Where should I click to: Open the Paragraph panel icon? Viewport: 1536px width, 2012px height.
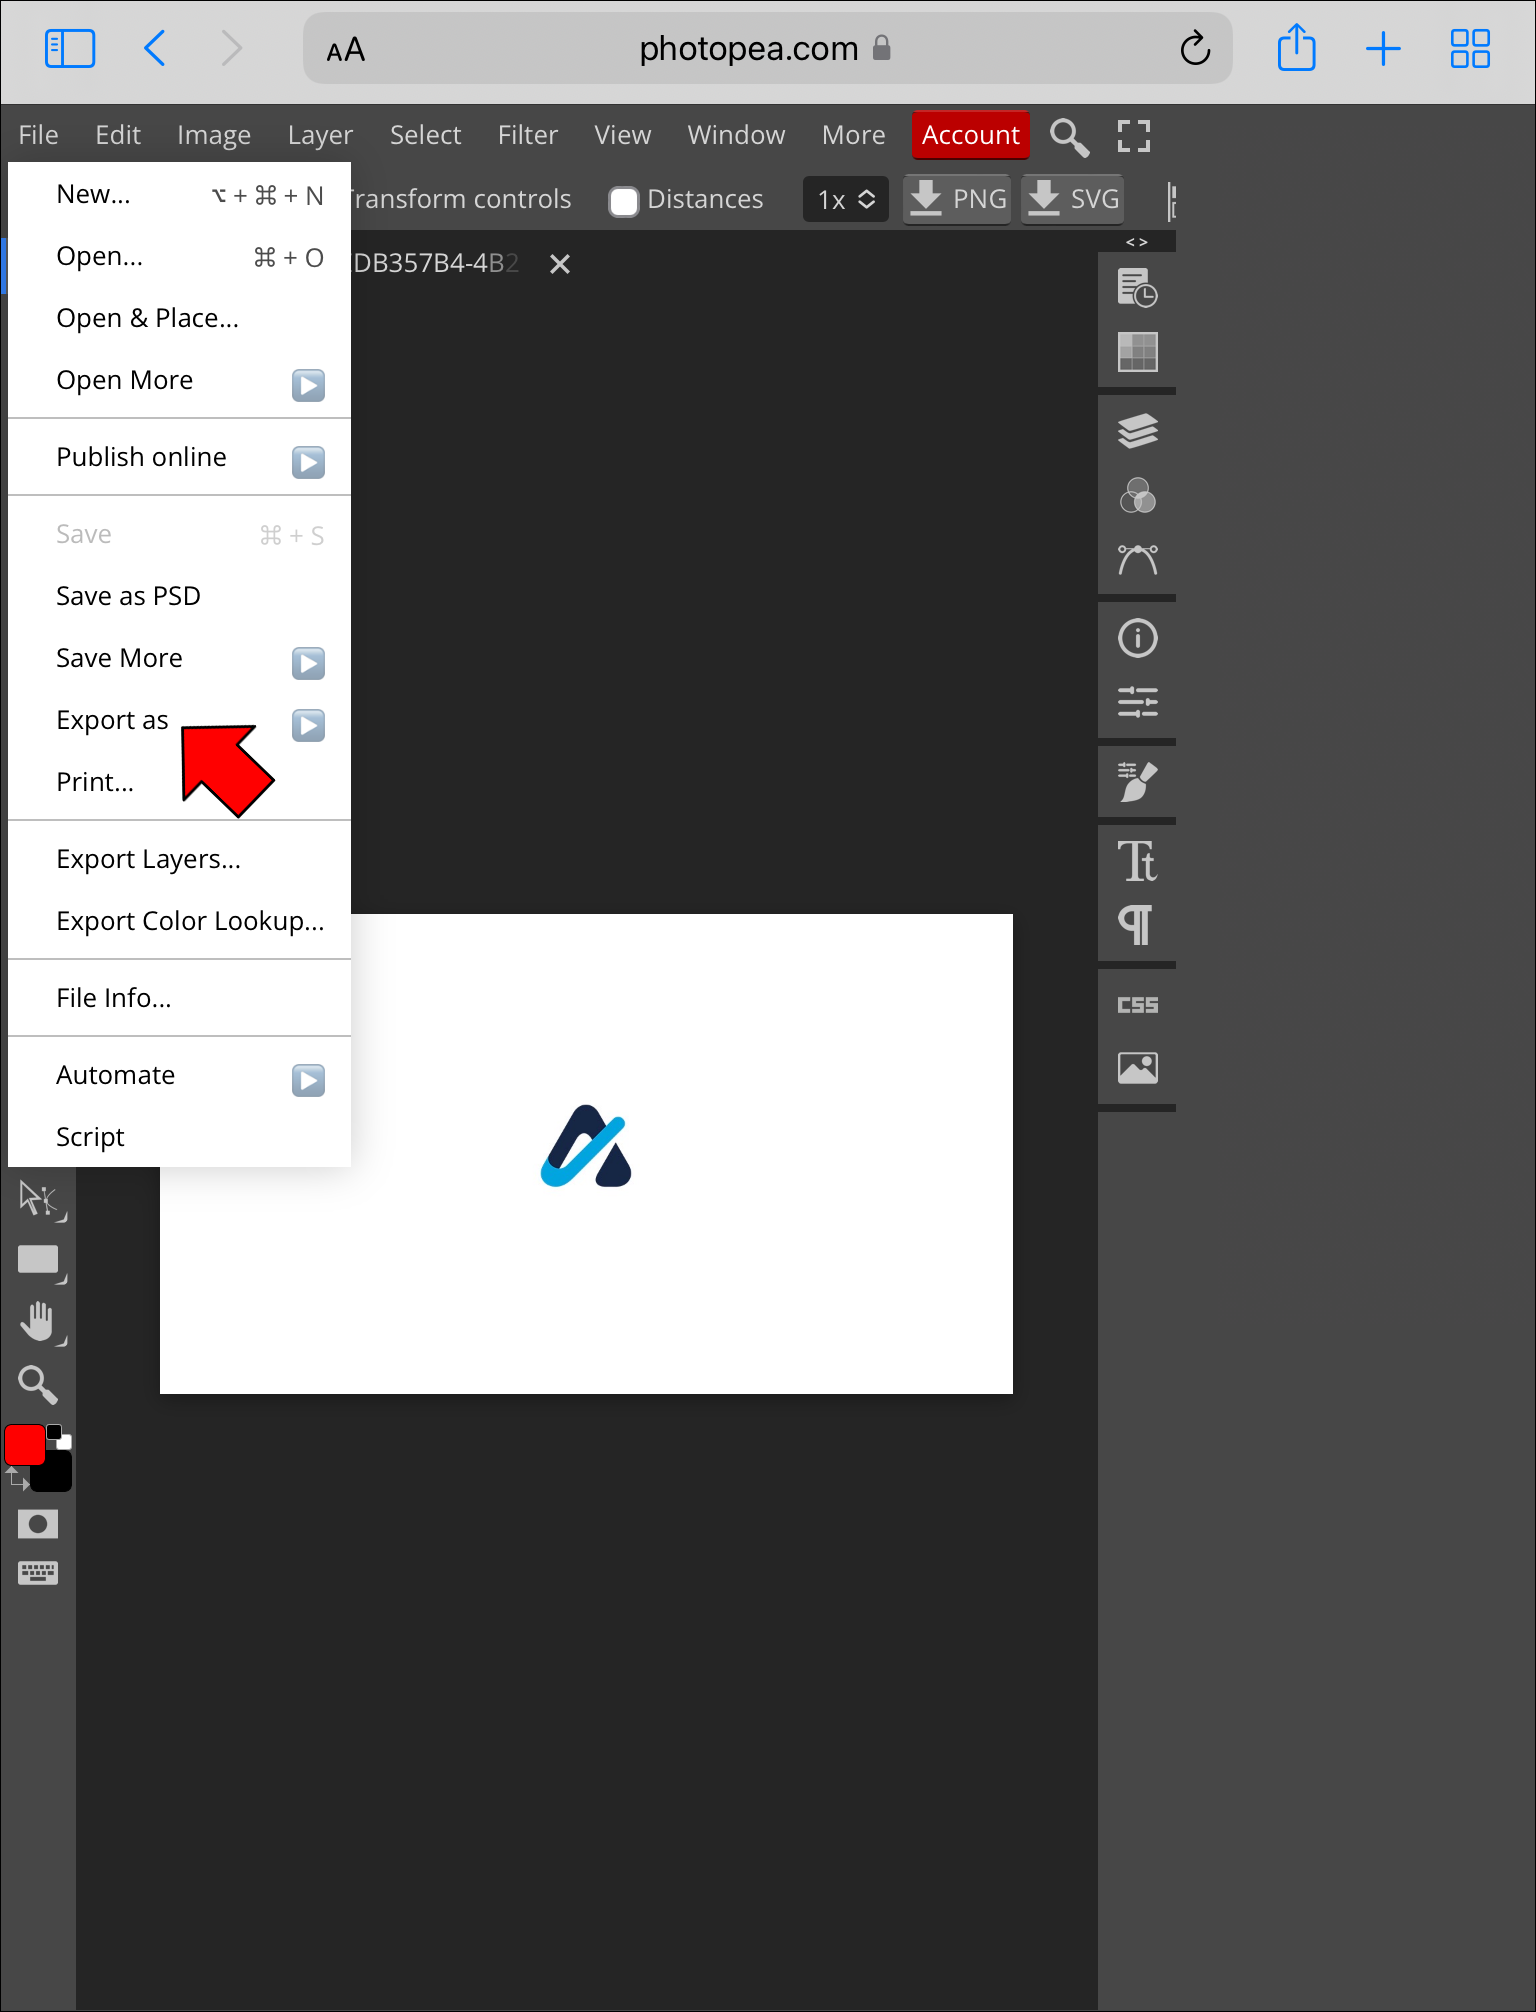point(1137,925)
